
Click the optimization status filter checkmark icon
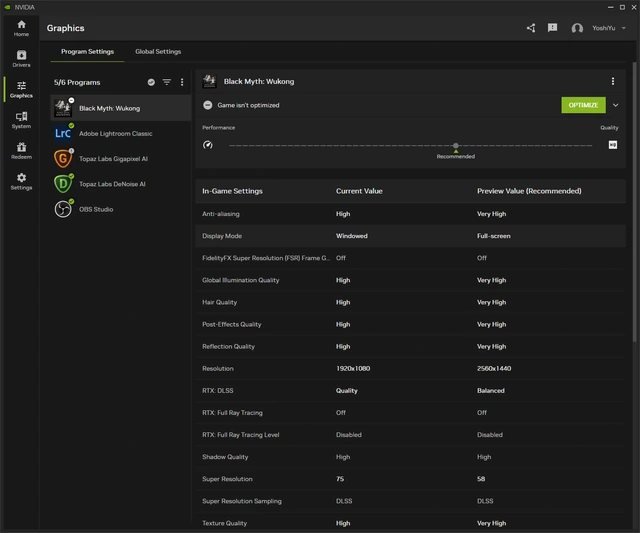point(151,82)
